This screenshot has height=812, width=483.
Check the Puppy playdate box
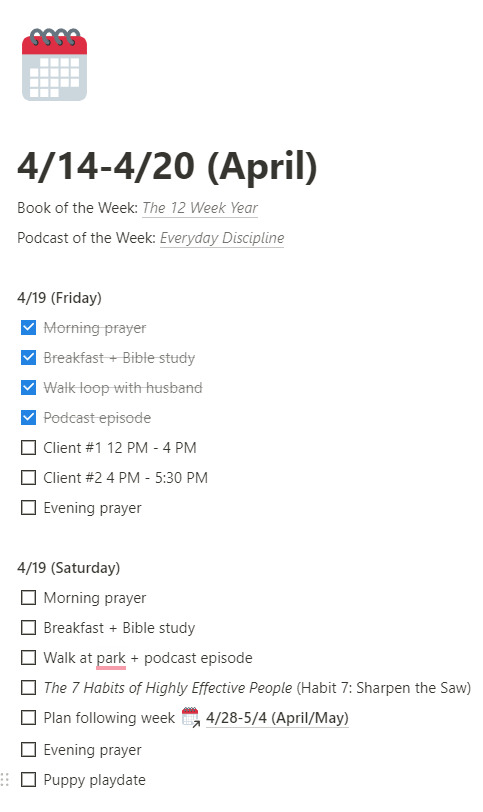tap(28, 779)
